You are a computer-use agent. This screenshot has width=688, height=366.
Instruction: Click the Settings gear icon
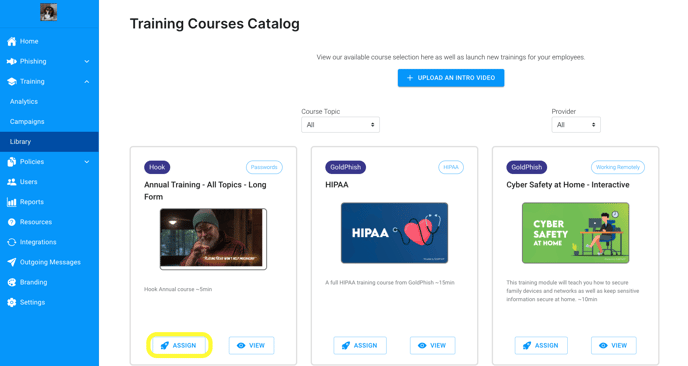coord(12,302)
